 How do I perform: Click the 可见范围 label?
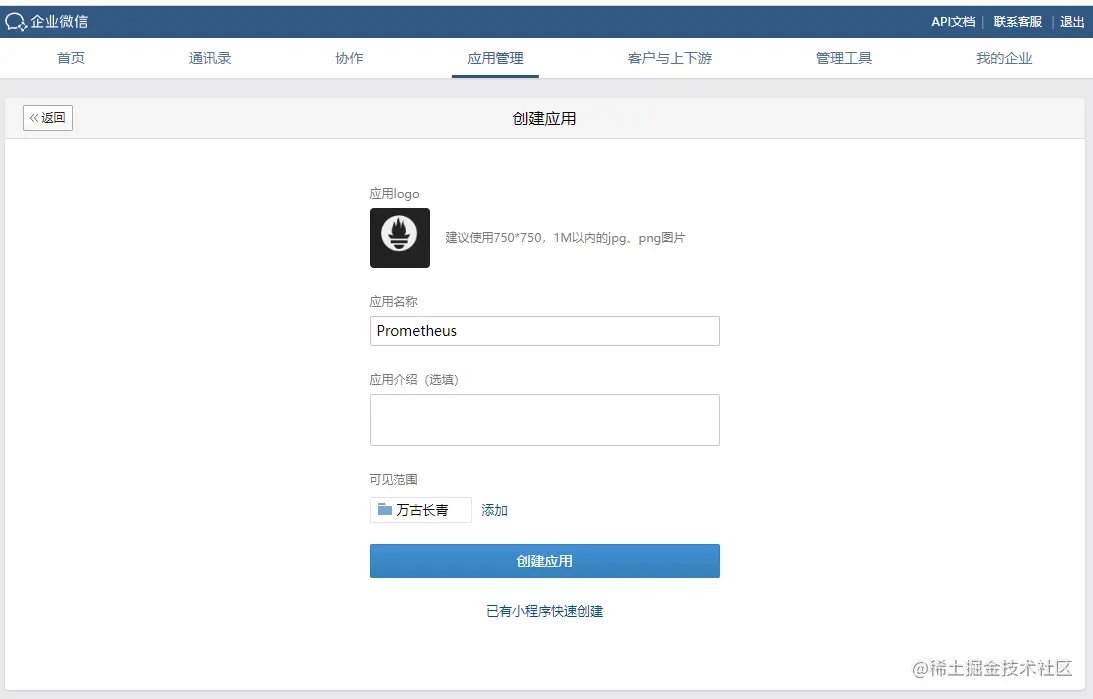point(393,479)
